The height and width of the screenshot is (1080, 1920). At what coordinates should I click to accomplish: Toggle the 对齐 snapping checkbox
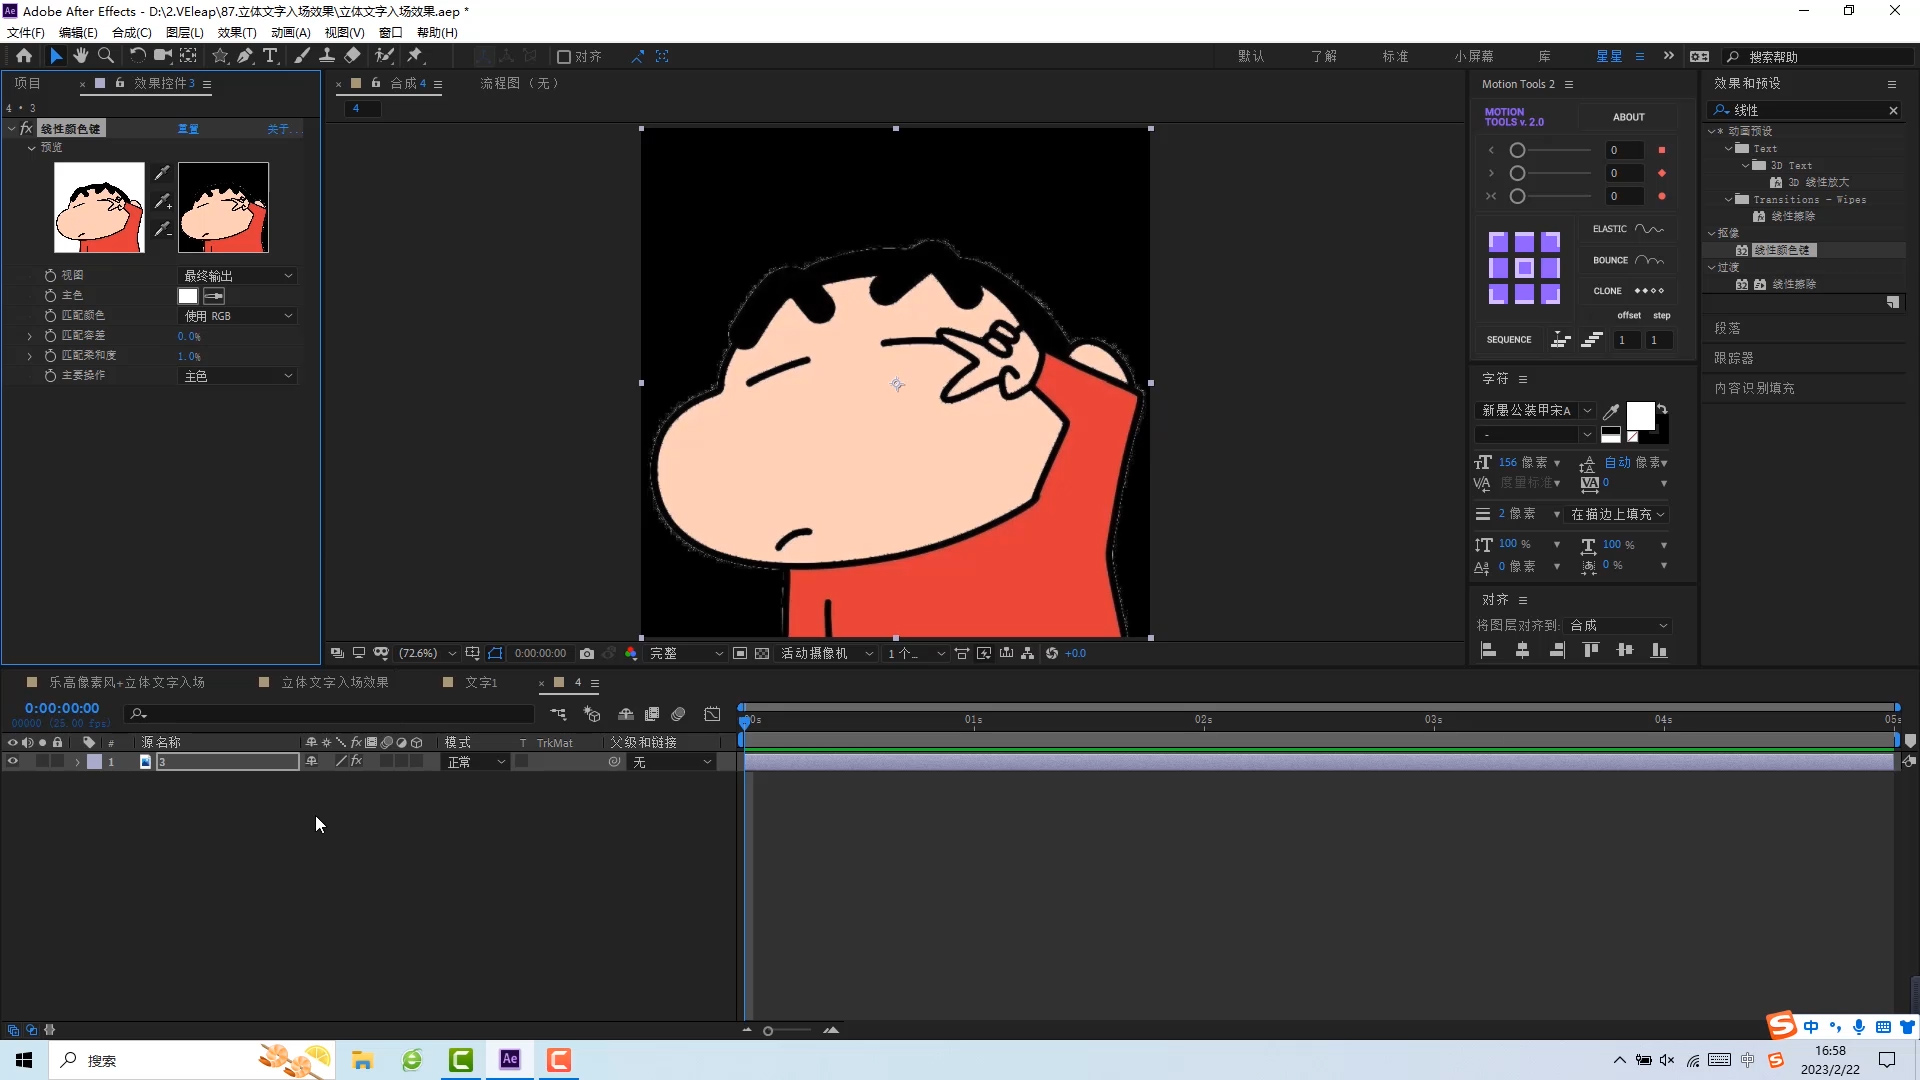point(564,57)
